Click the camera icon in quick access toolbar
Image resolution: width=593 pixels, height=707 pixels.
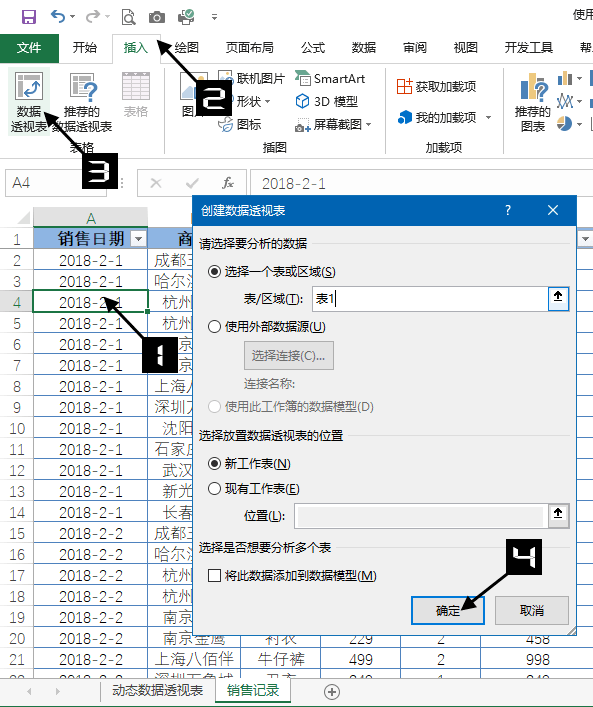(x=156, y=18)
